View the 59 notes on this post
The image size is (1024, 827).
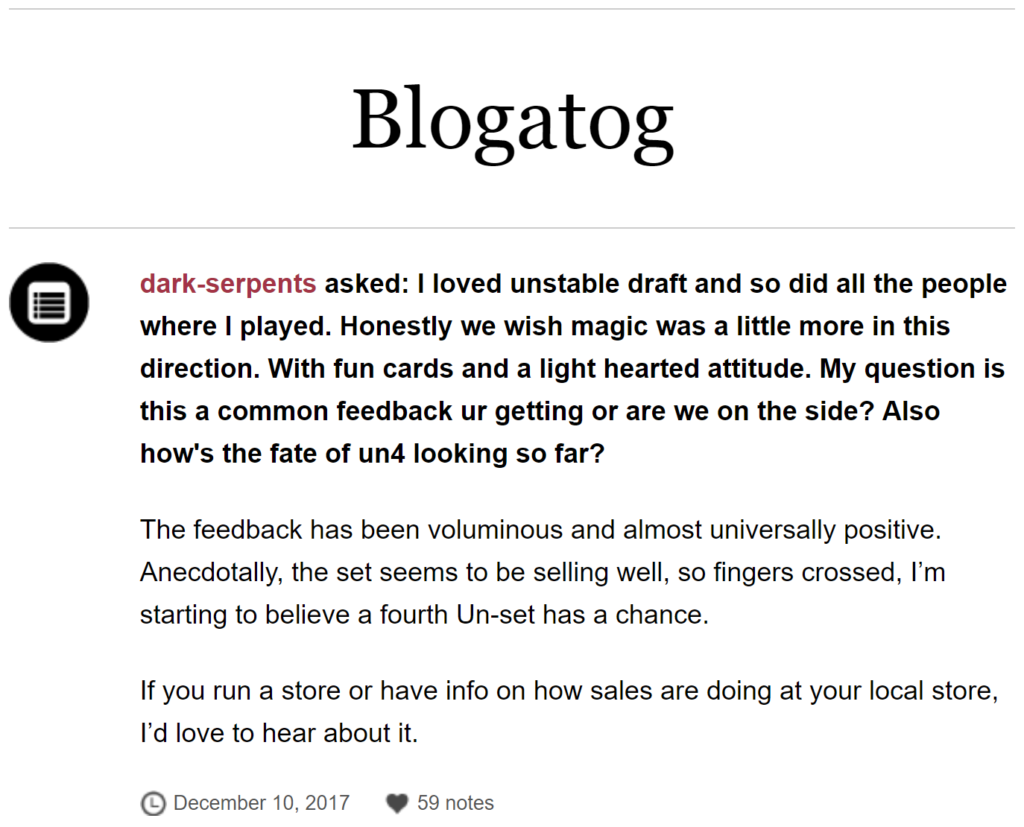(x=455, y=803)
